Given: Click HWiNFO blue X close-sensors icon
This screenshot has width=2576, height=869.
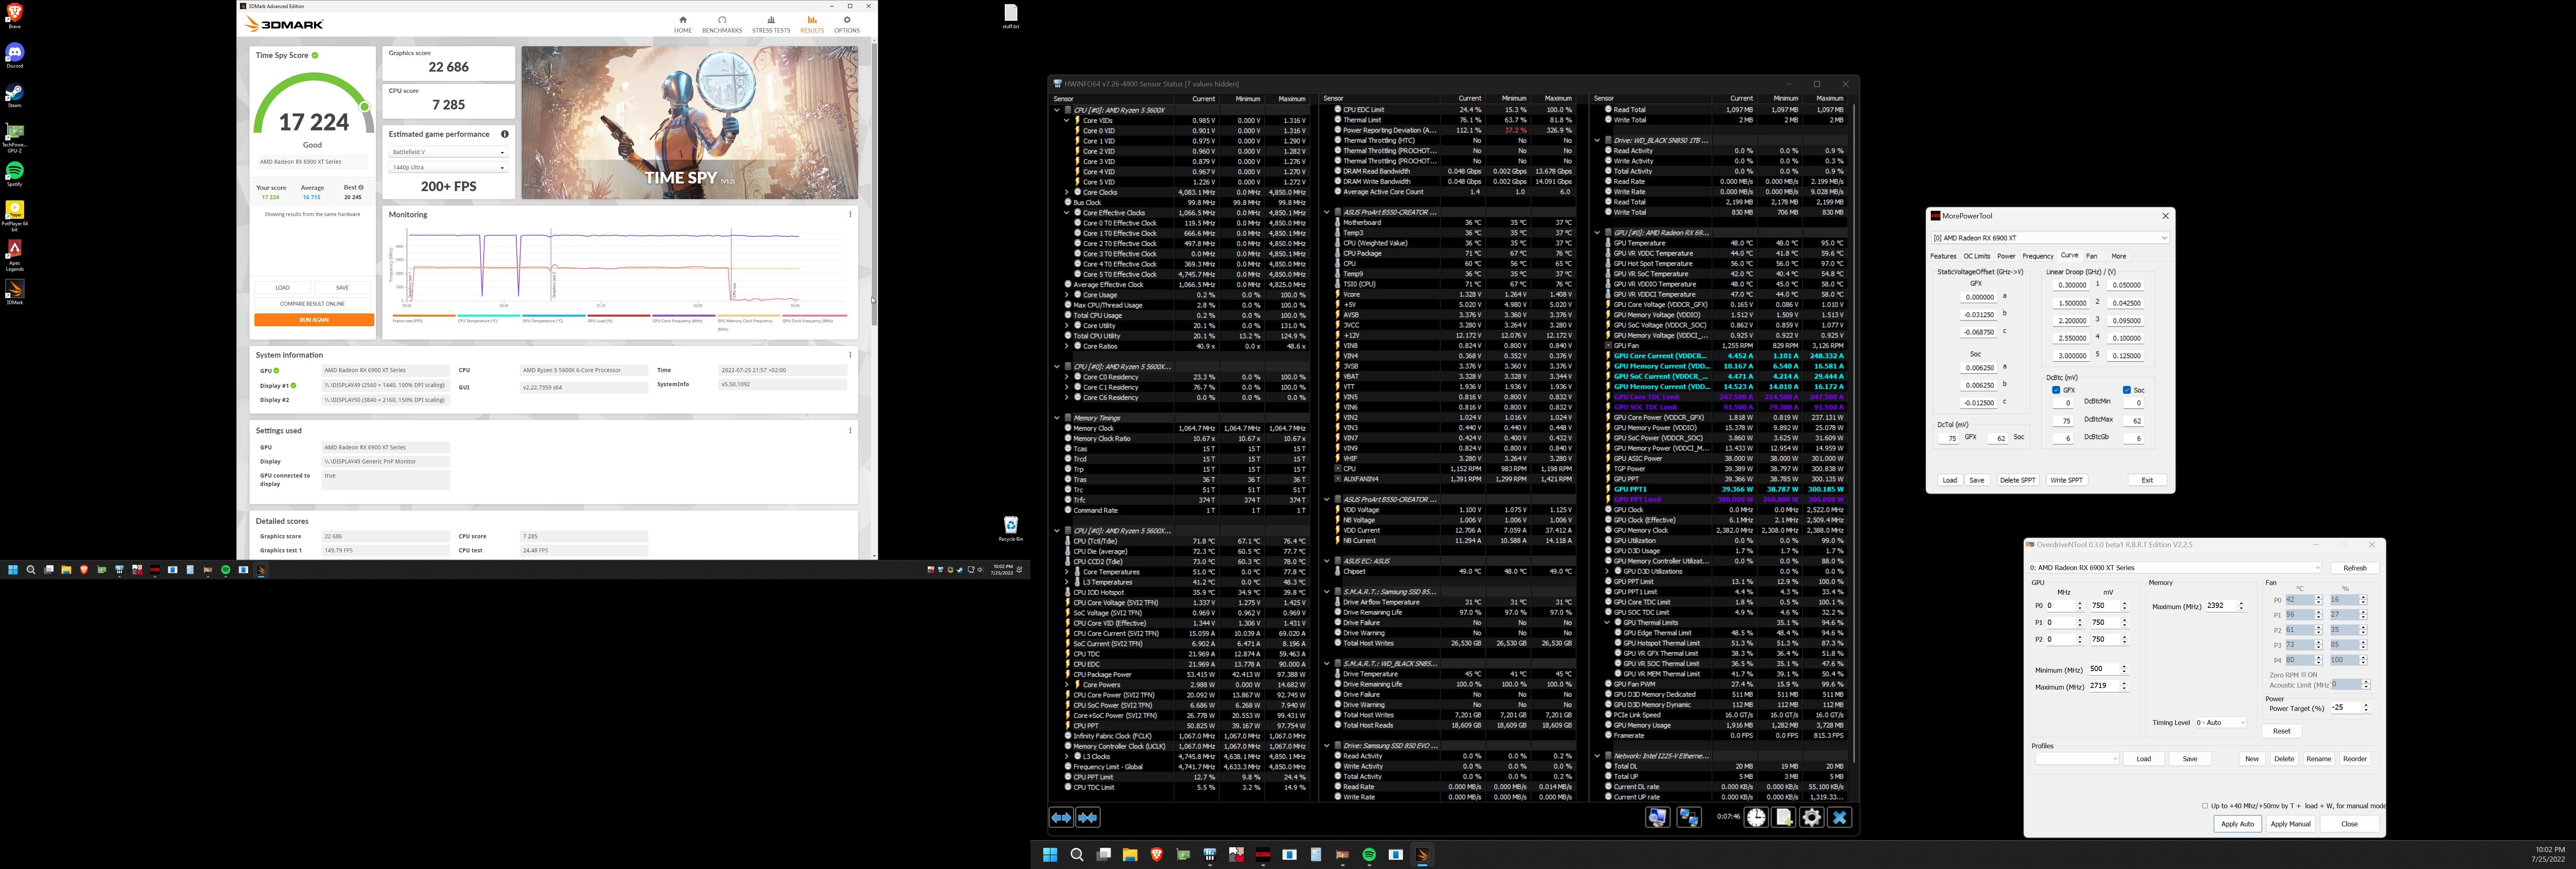Looking at the screenshot, I should coord(1839,817).
